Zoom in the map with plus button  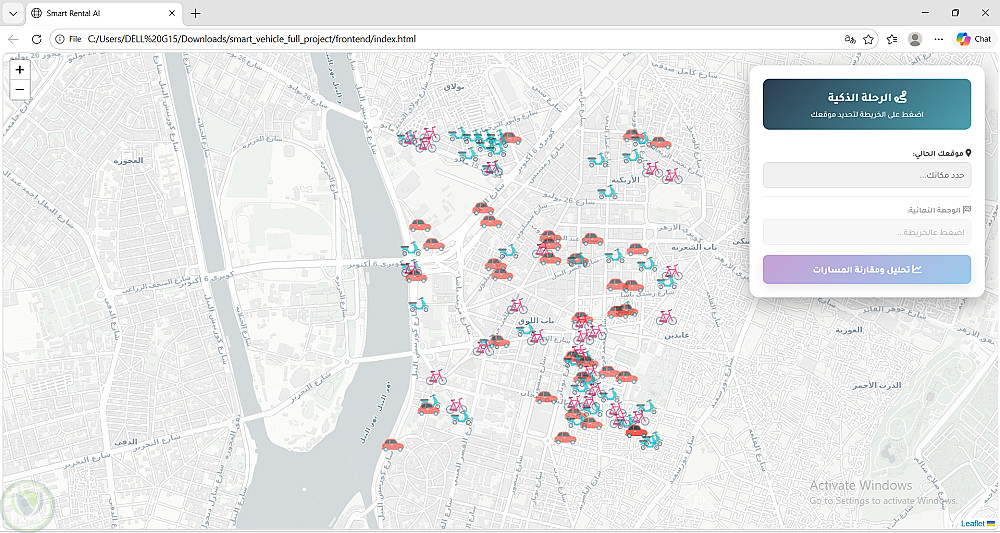(20, 69)
